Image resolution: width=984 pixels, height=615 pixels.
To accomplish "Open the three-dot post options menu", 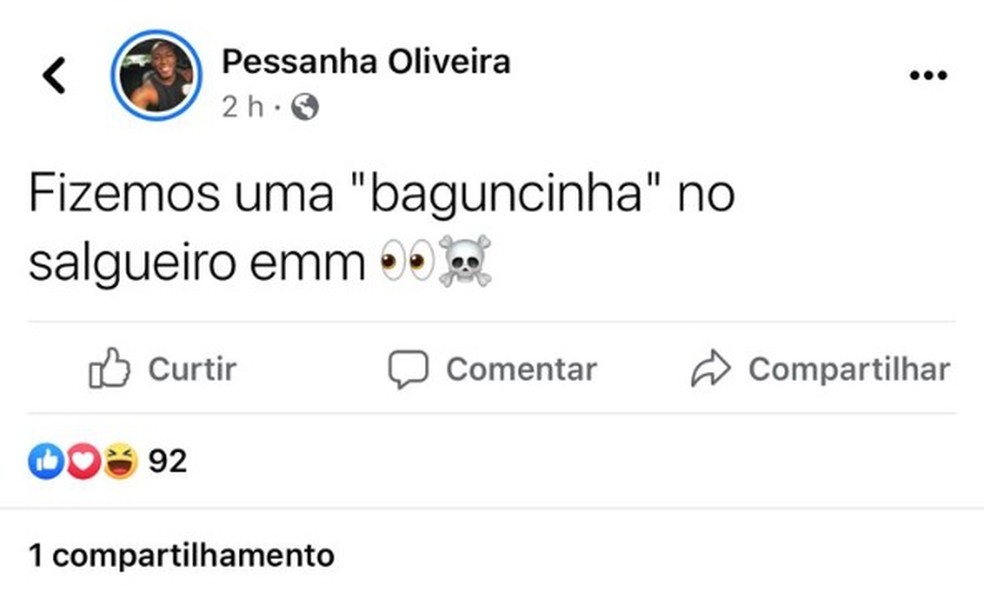I will tap(927, 76).
